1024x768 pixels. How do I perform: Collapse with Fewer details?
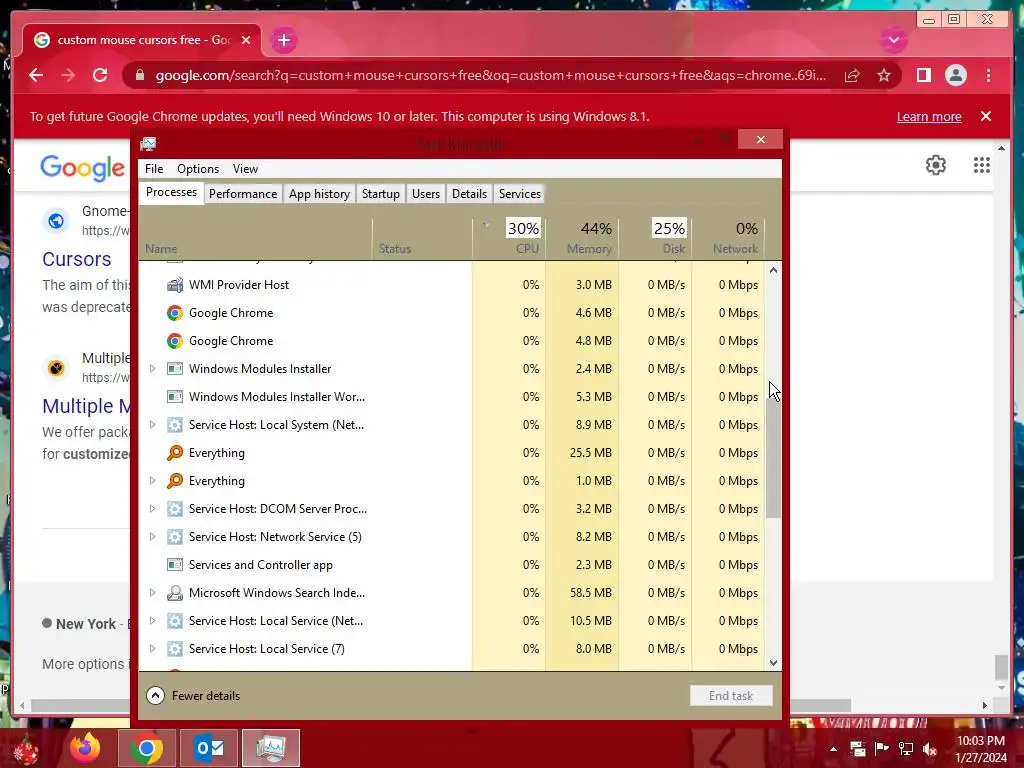click(193, 696)
